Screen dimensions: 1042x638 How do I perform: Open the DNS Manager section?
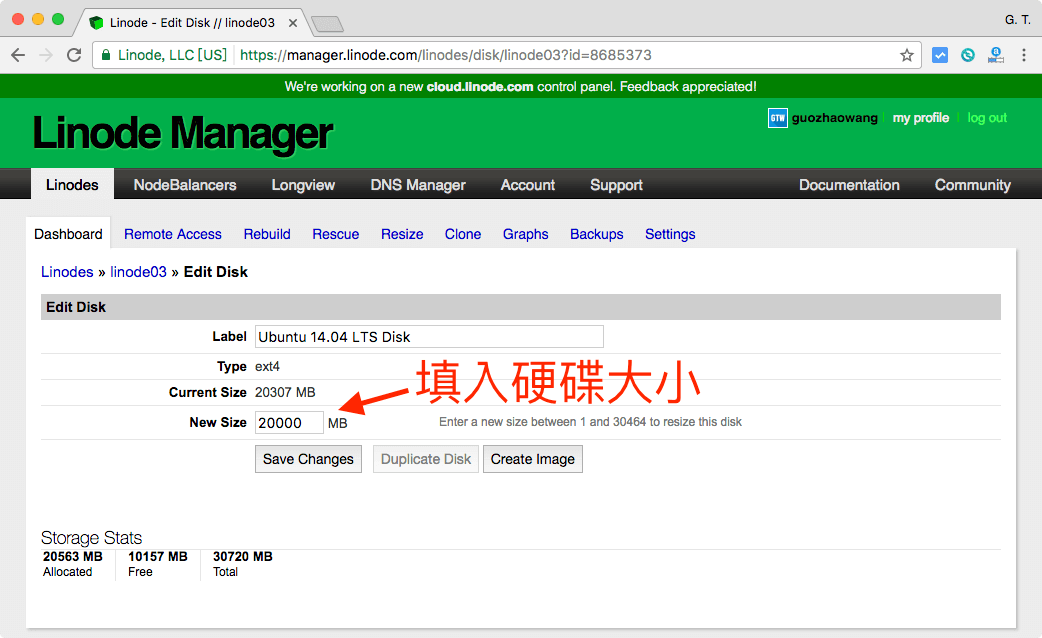(418, 185)
